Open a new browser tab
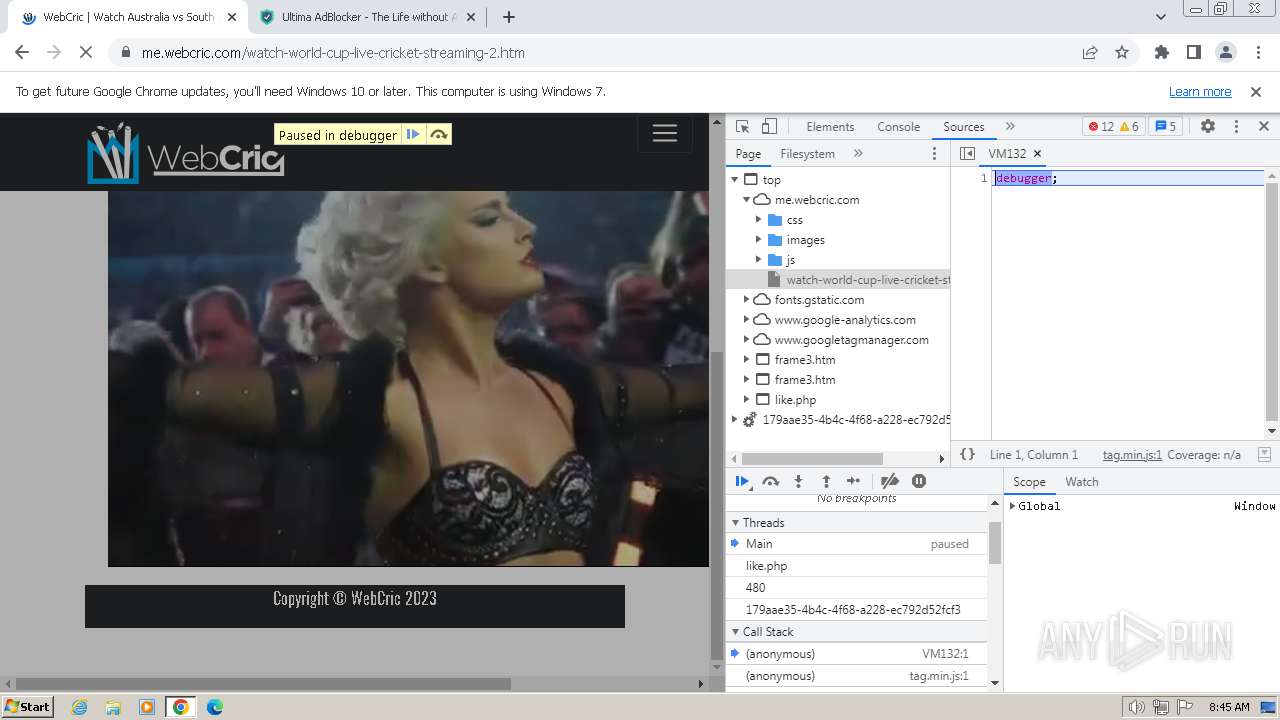This screenshot has width=1280, height=720. tap(509, 17)
